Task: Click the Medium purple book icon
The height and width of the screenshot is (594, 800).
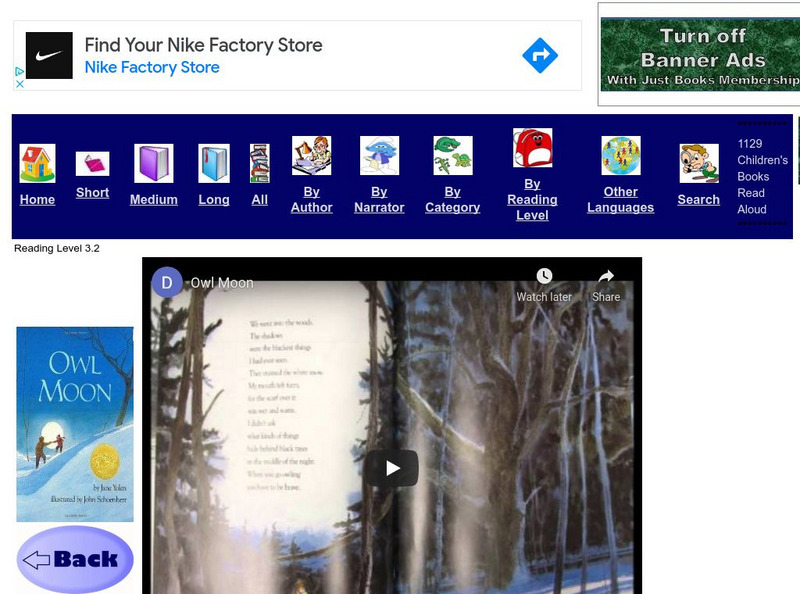Action: pyautogui.click(x=154, y=163)
